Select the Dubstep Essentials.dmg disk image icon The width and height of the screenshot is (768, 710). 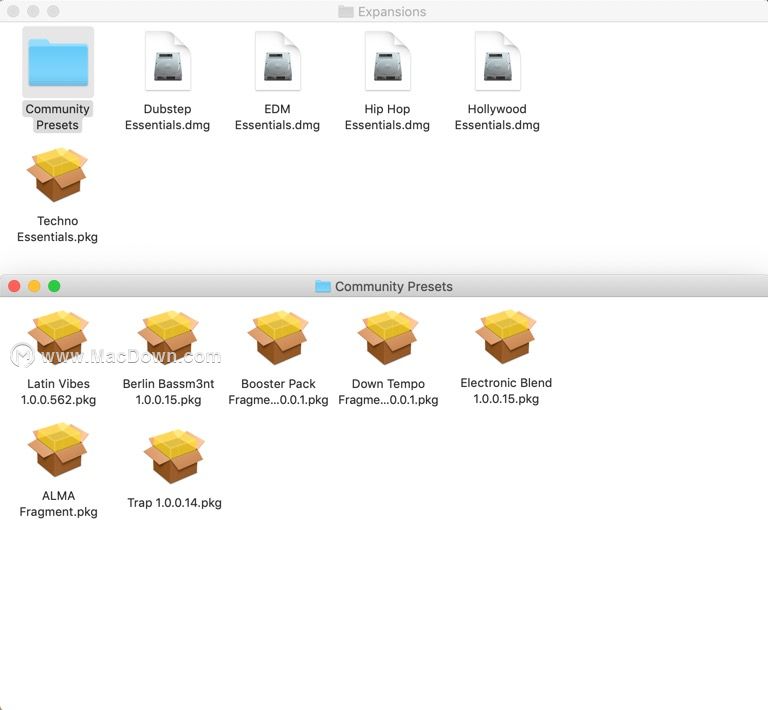coord(168,61)
